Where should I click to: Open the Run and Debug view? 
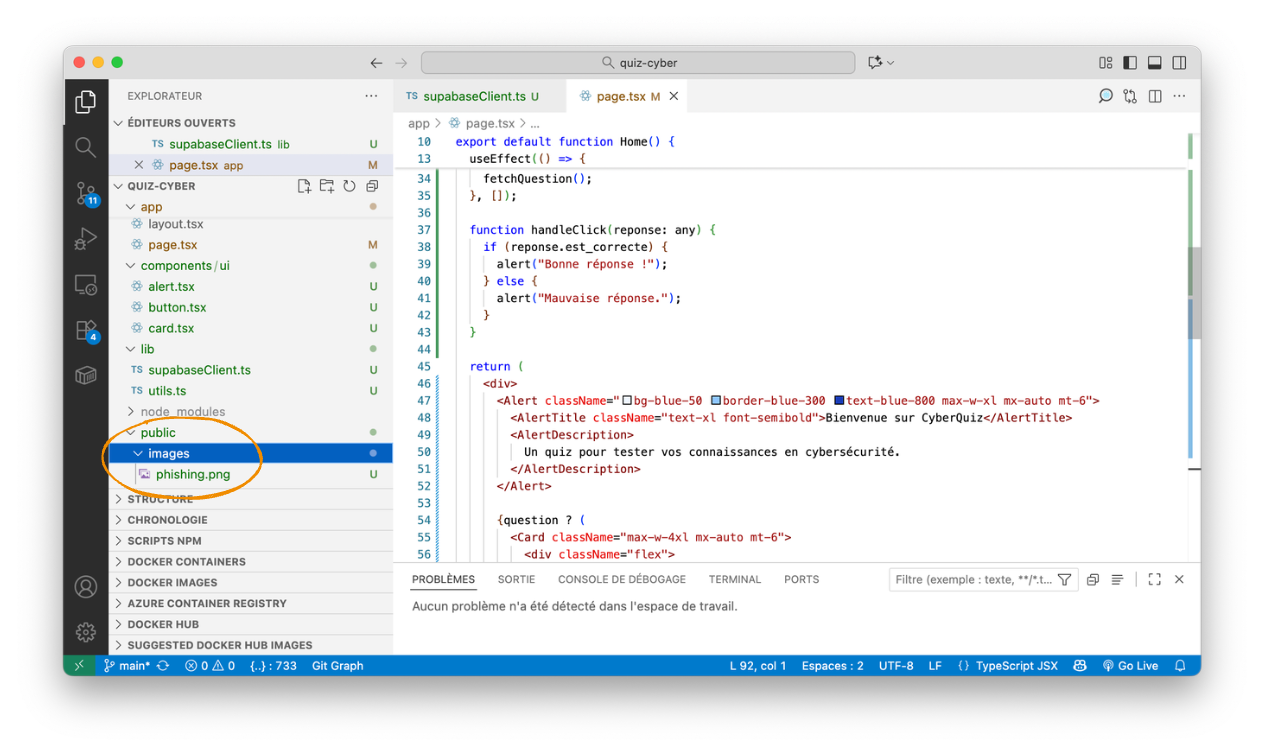86,239
